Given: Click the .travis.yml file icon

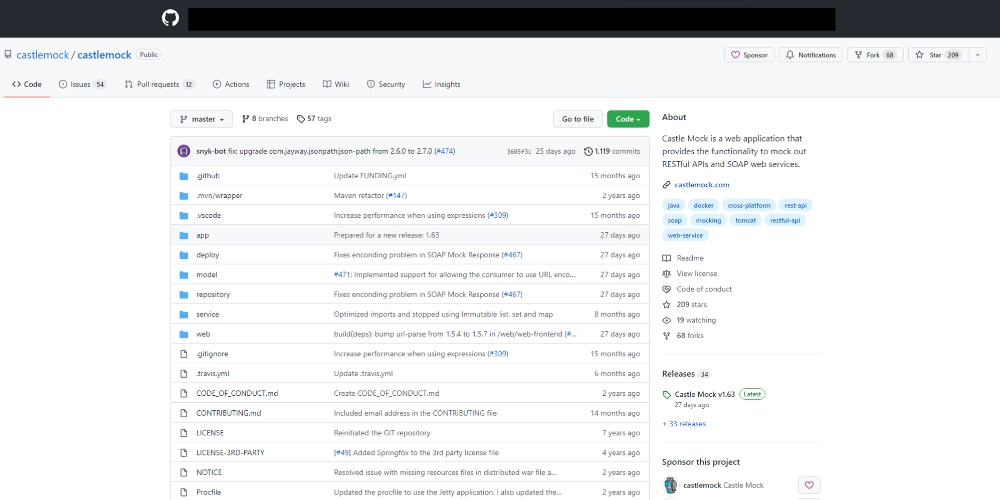Looking at the screenshot, I should tap(184, 374).
